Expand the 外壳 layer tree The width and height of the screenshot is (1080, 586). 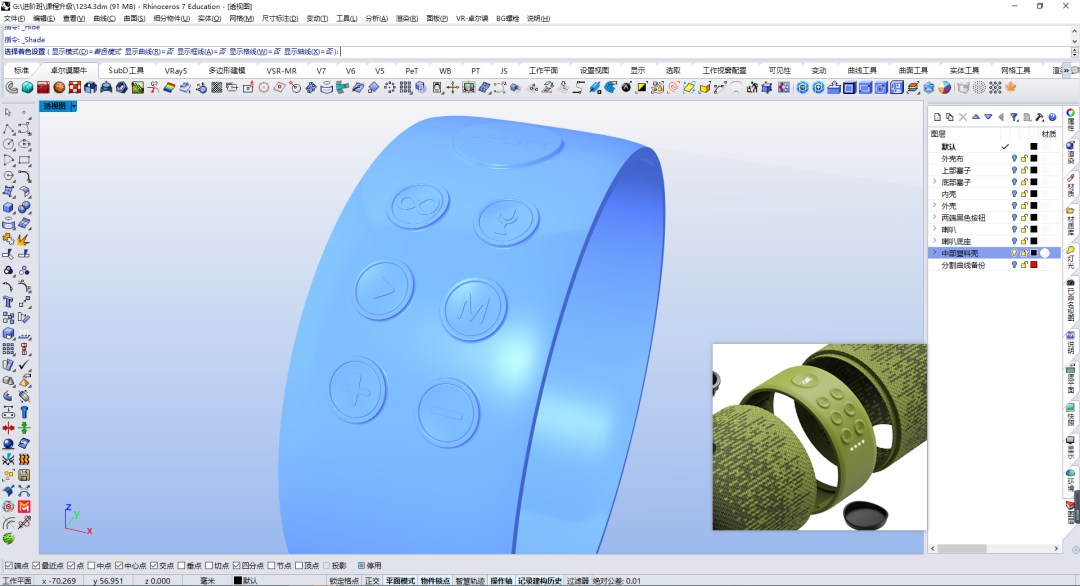935,205
